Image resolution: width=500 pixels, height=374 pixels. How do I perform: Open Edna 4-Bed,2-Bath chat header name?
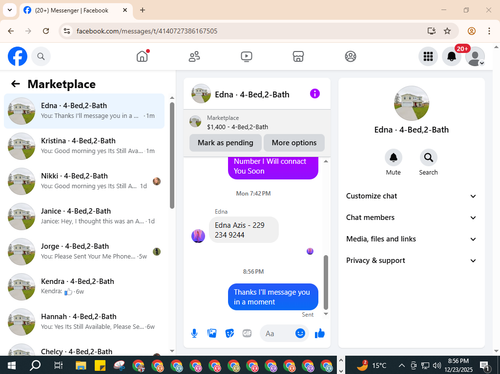[x=252, y=95]
